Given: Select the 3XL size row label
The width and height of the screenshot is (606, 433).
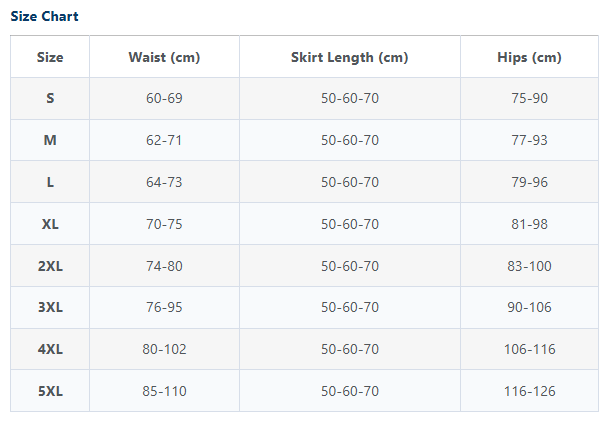Looking at the screenshot, I should 50,307.
